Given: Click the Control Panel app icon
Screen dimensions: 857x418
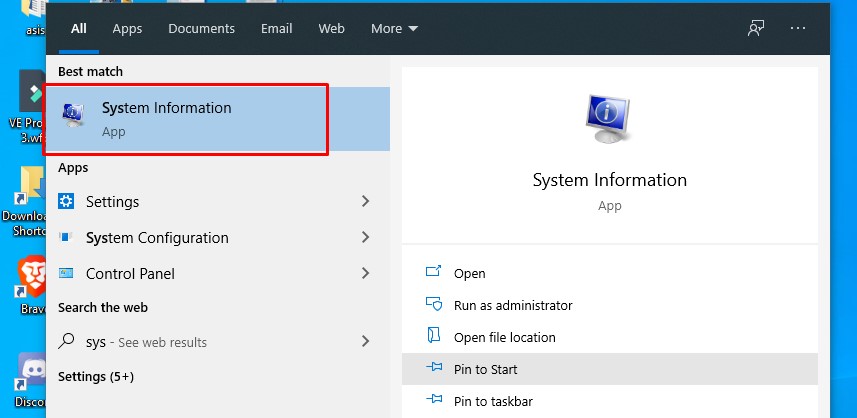Looking at the screenshot, I should (67, 273).
